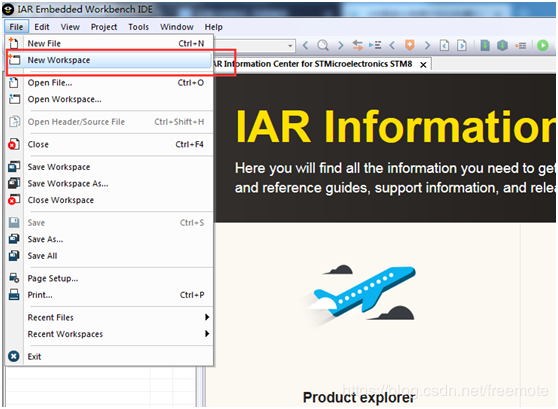Select the Print... menu entry
Screen dimensions: 558x409
(110, 295)
